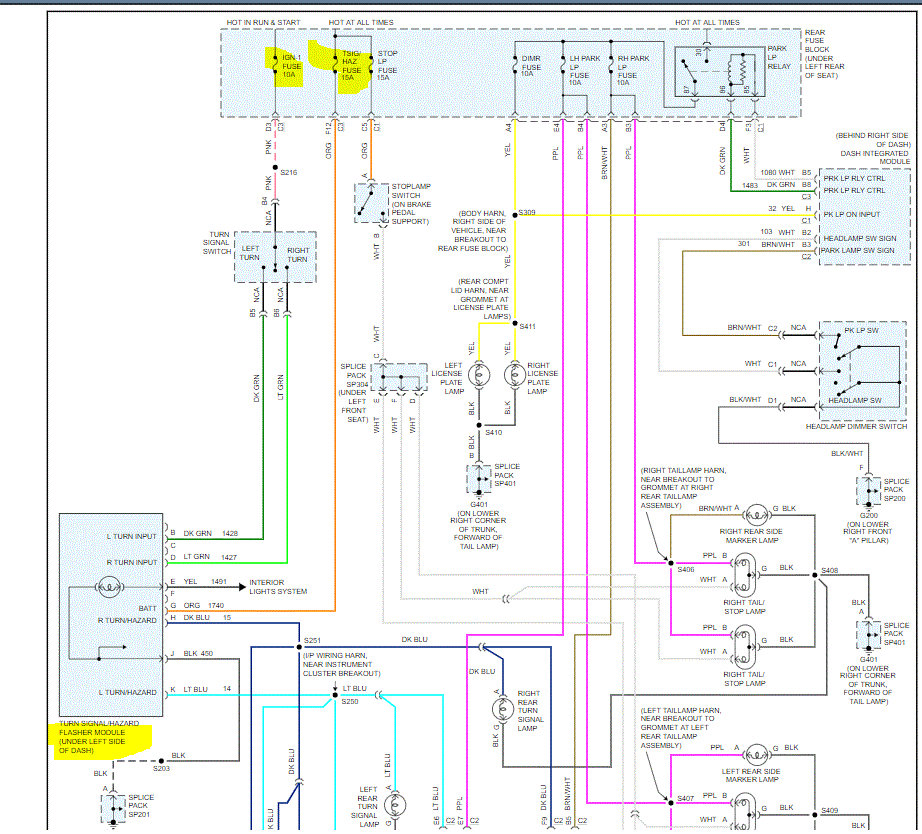The width and height of the screenshot is (922, 834).
Task: Click the highlighted IGN 1 FUSE 10A label
Action: click(292, 66)
